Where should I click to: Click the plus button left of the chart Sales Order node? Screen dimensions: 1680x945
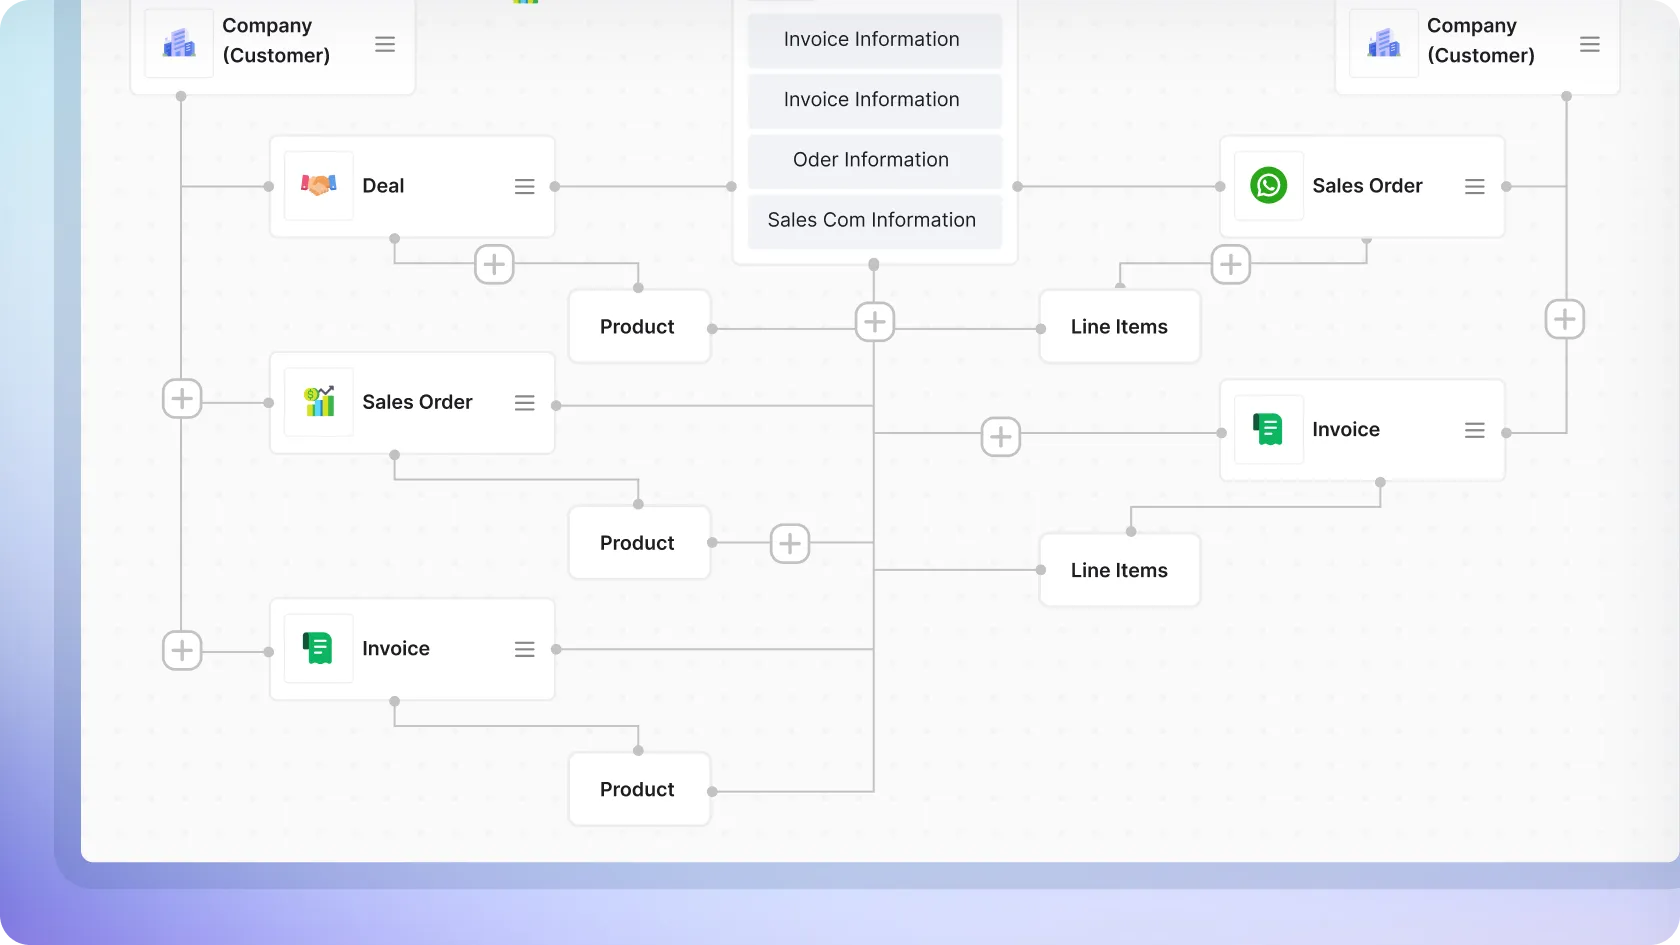pyautogui.click(x=182, y=399)
